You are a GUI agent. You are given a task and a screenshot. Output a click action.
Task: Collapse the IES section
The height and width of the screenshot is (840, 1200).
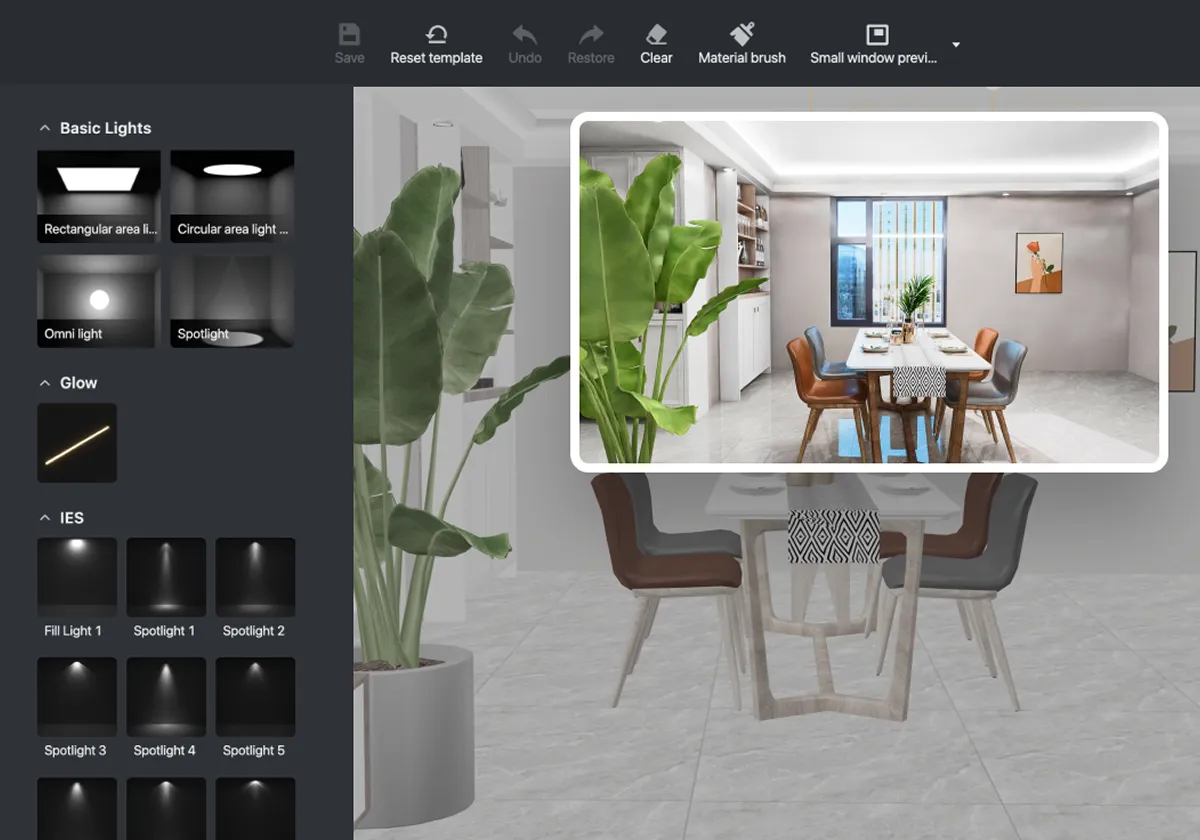(x=44, y=518)
